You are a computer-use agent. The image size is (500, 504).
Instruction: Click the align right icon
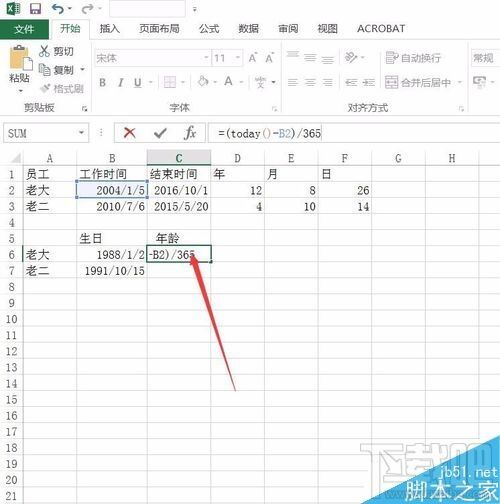click(x=327, y=82)
